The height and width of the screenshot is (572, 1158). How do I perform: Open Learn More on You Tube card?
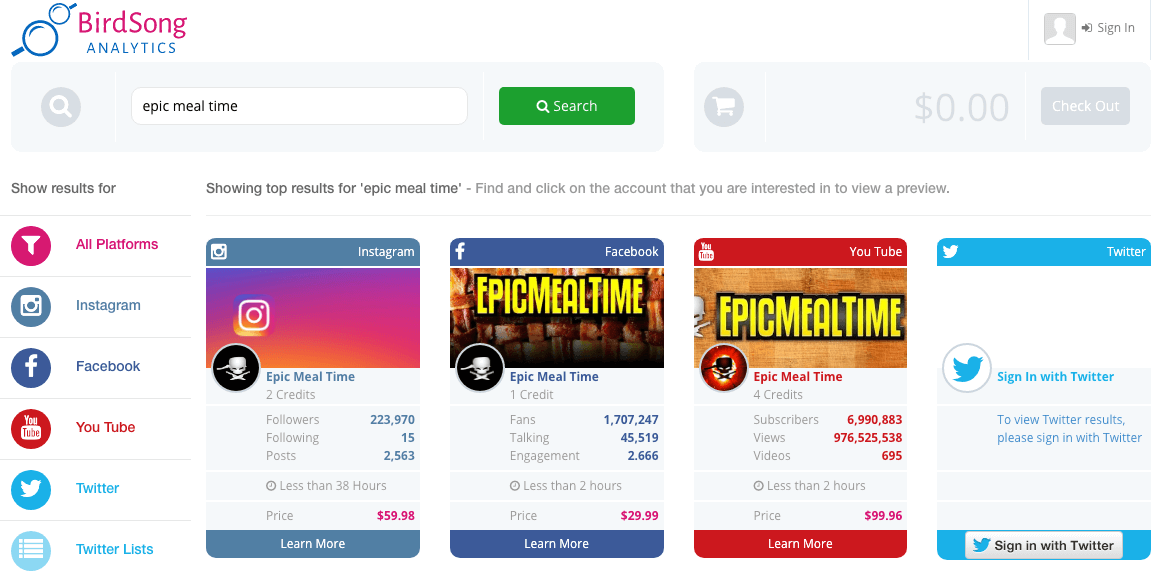(800, 544)
